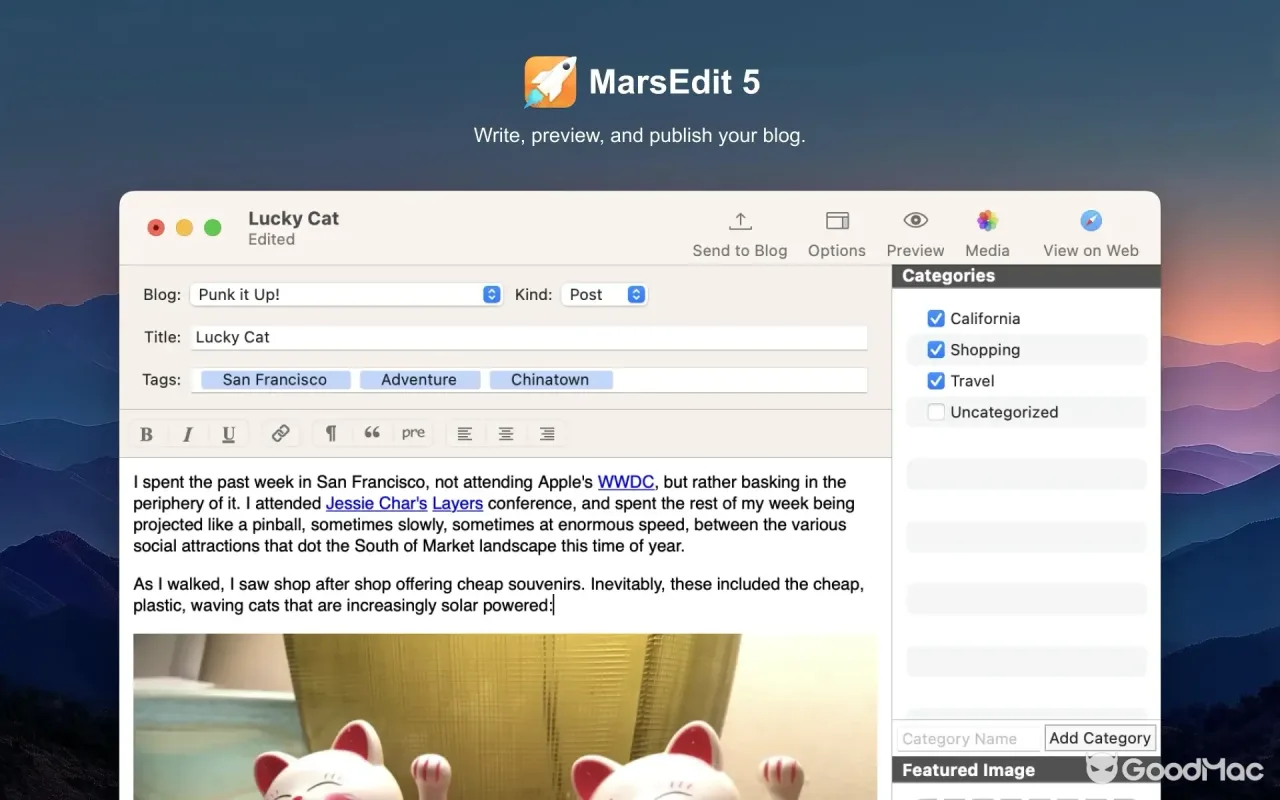Align text right
The image size is (1280, 800).
pyautogui.click(x=547, y=434)
